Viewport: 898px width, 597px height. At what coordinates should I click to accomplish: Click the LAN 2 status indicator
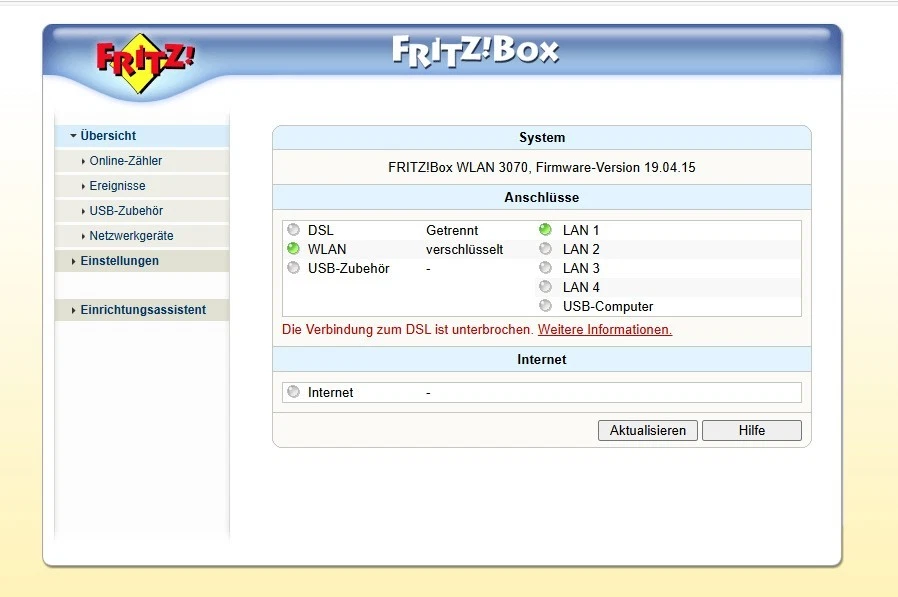pyautogui.click(x=545, y=248)
